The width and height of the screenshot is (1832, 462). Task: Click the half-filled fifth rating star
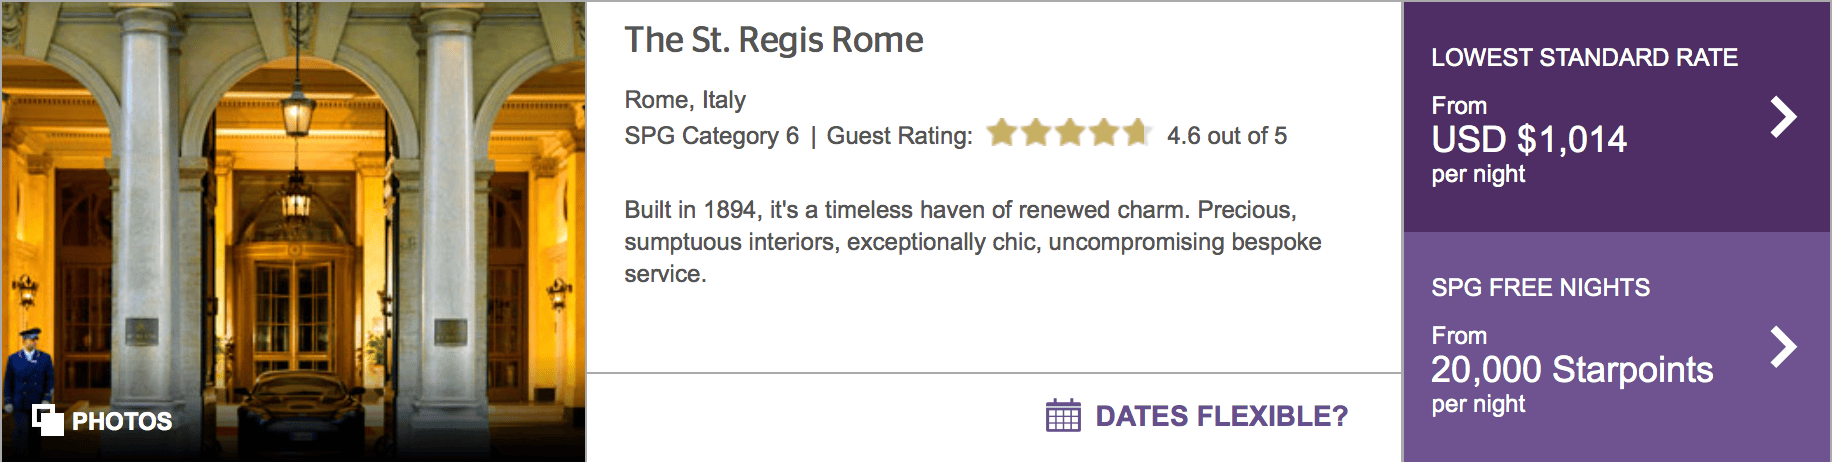(1137, 132)
